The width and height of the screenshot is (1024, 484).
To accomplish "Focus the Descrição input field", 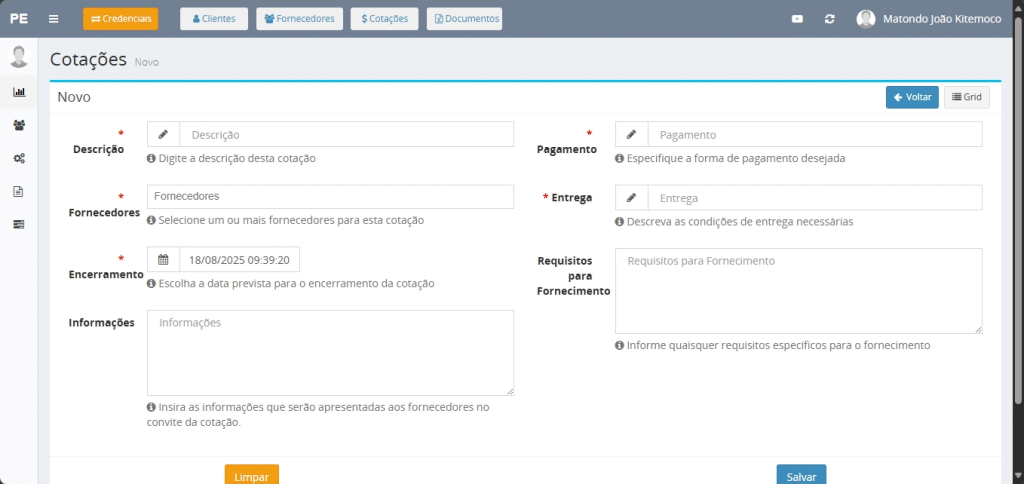I will [x=347, y=135].
